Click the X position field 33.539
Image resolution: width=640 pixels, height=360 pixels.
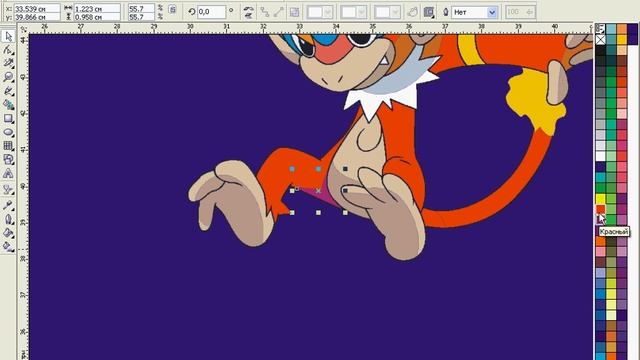coord(37,9)
